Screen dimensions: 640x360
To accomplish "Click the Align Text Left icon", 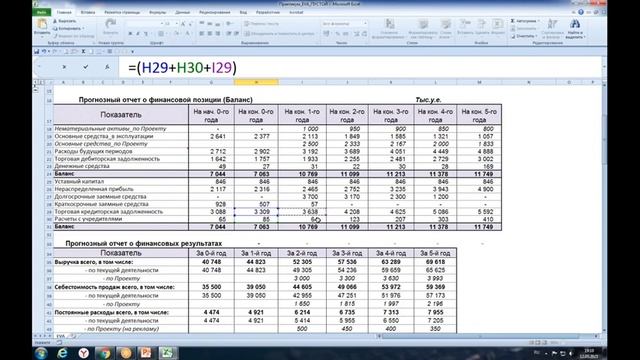I will [202, 33].
